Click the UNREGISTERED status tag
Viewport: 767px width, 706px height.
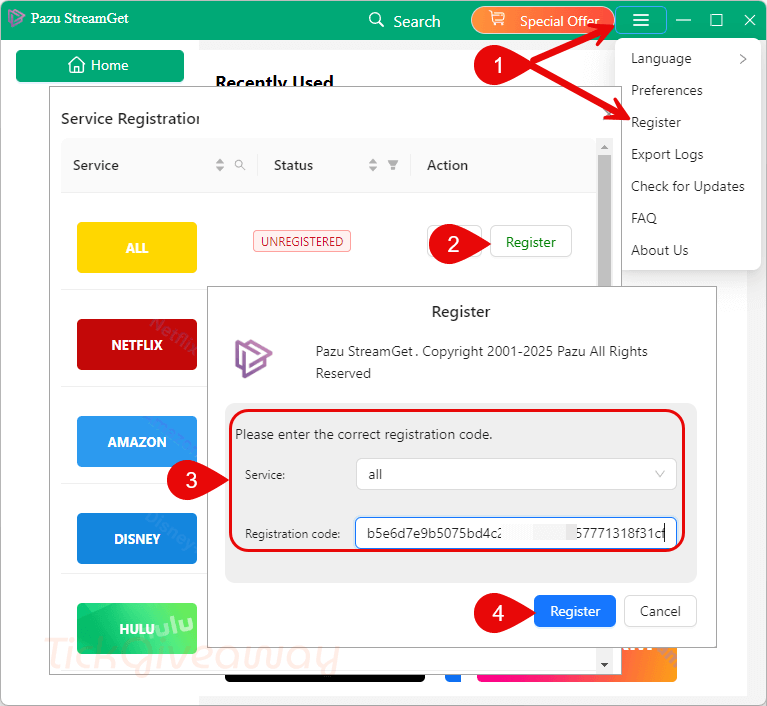[x=302, y=241]
